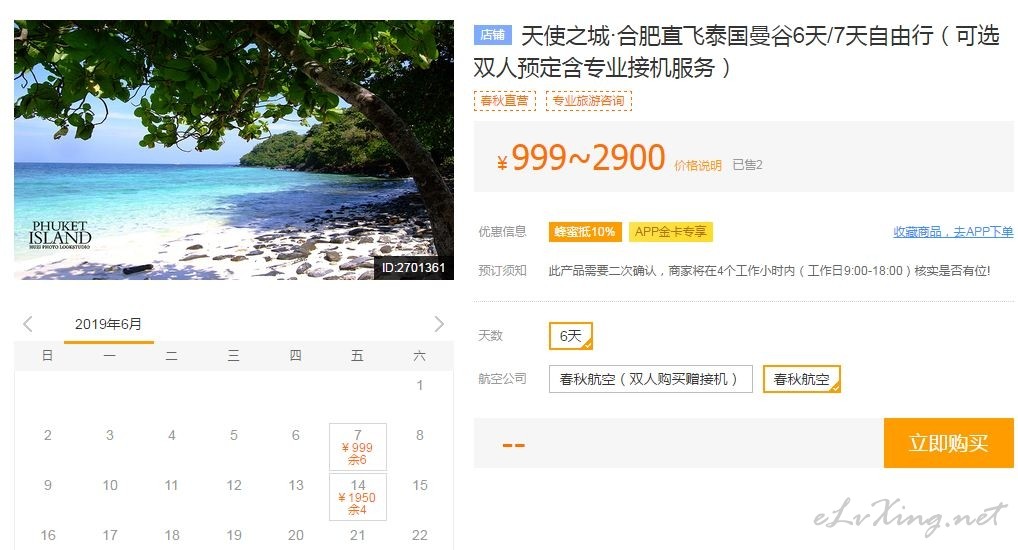Go to next month in calendar
The height and width of the screenshot is (550, 1018).
(x=439, y=323)
